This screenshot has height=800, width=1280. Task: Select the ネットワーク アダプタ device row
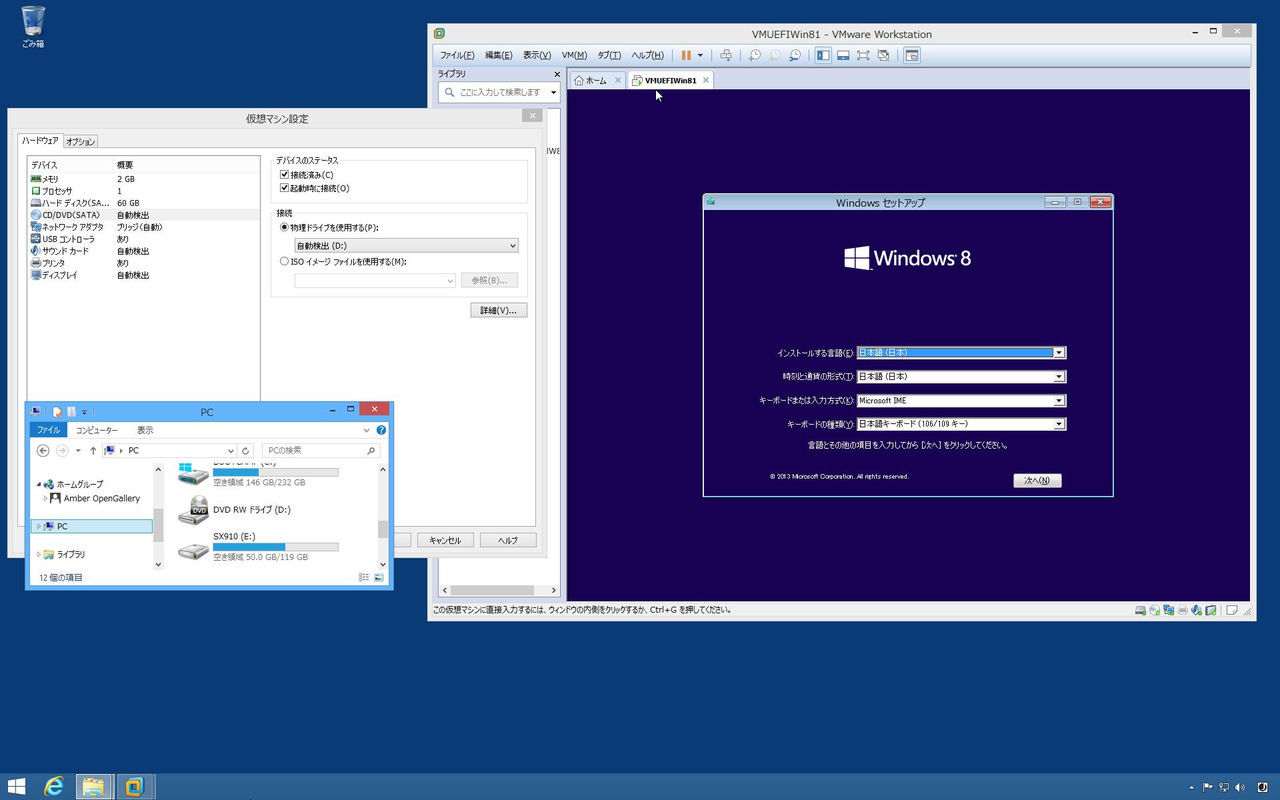coord(144,227)
